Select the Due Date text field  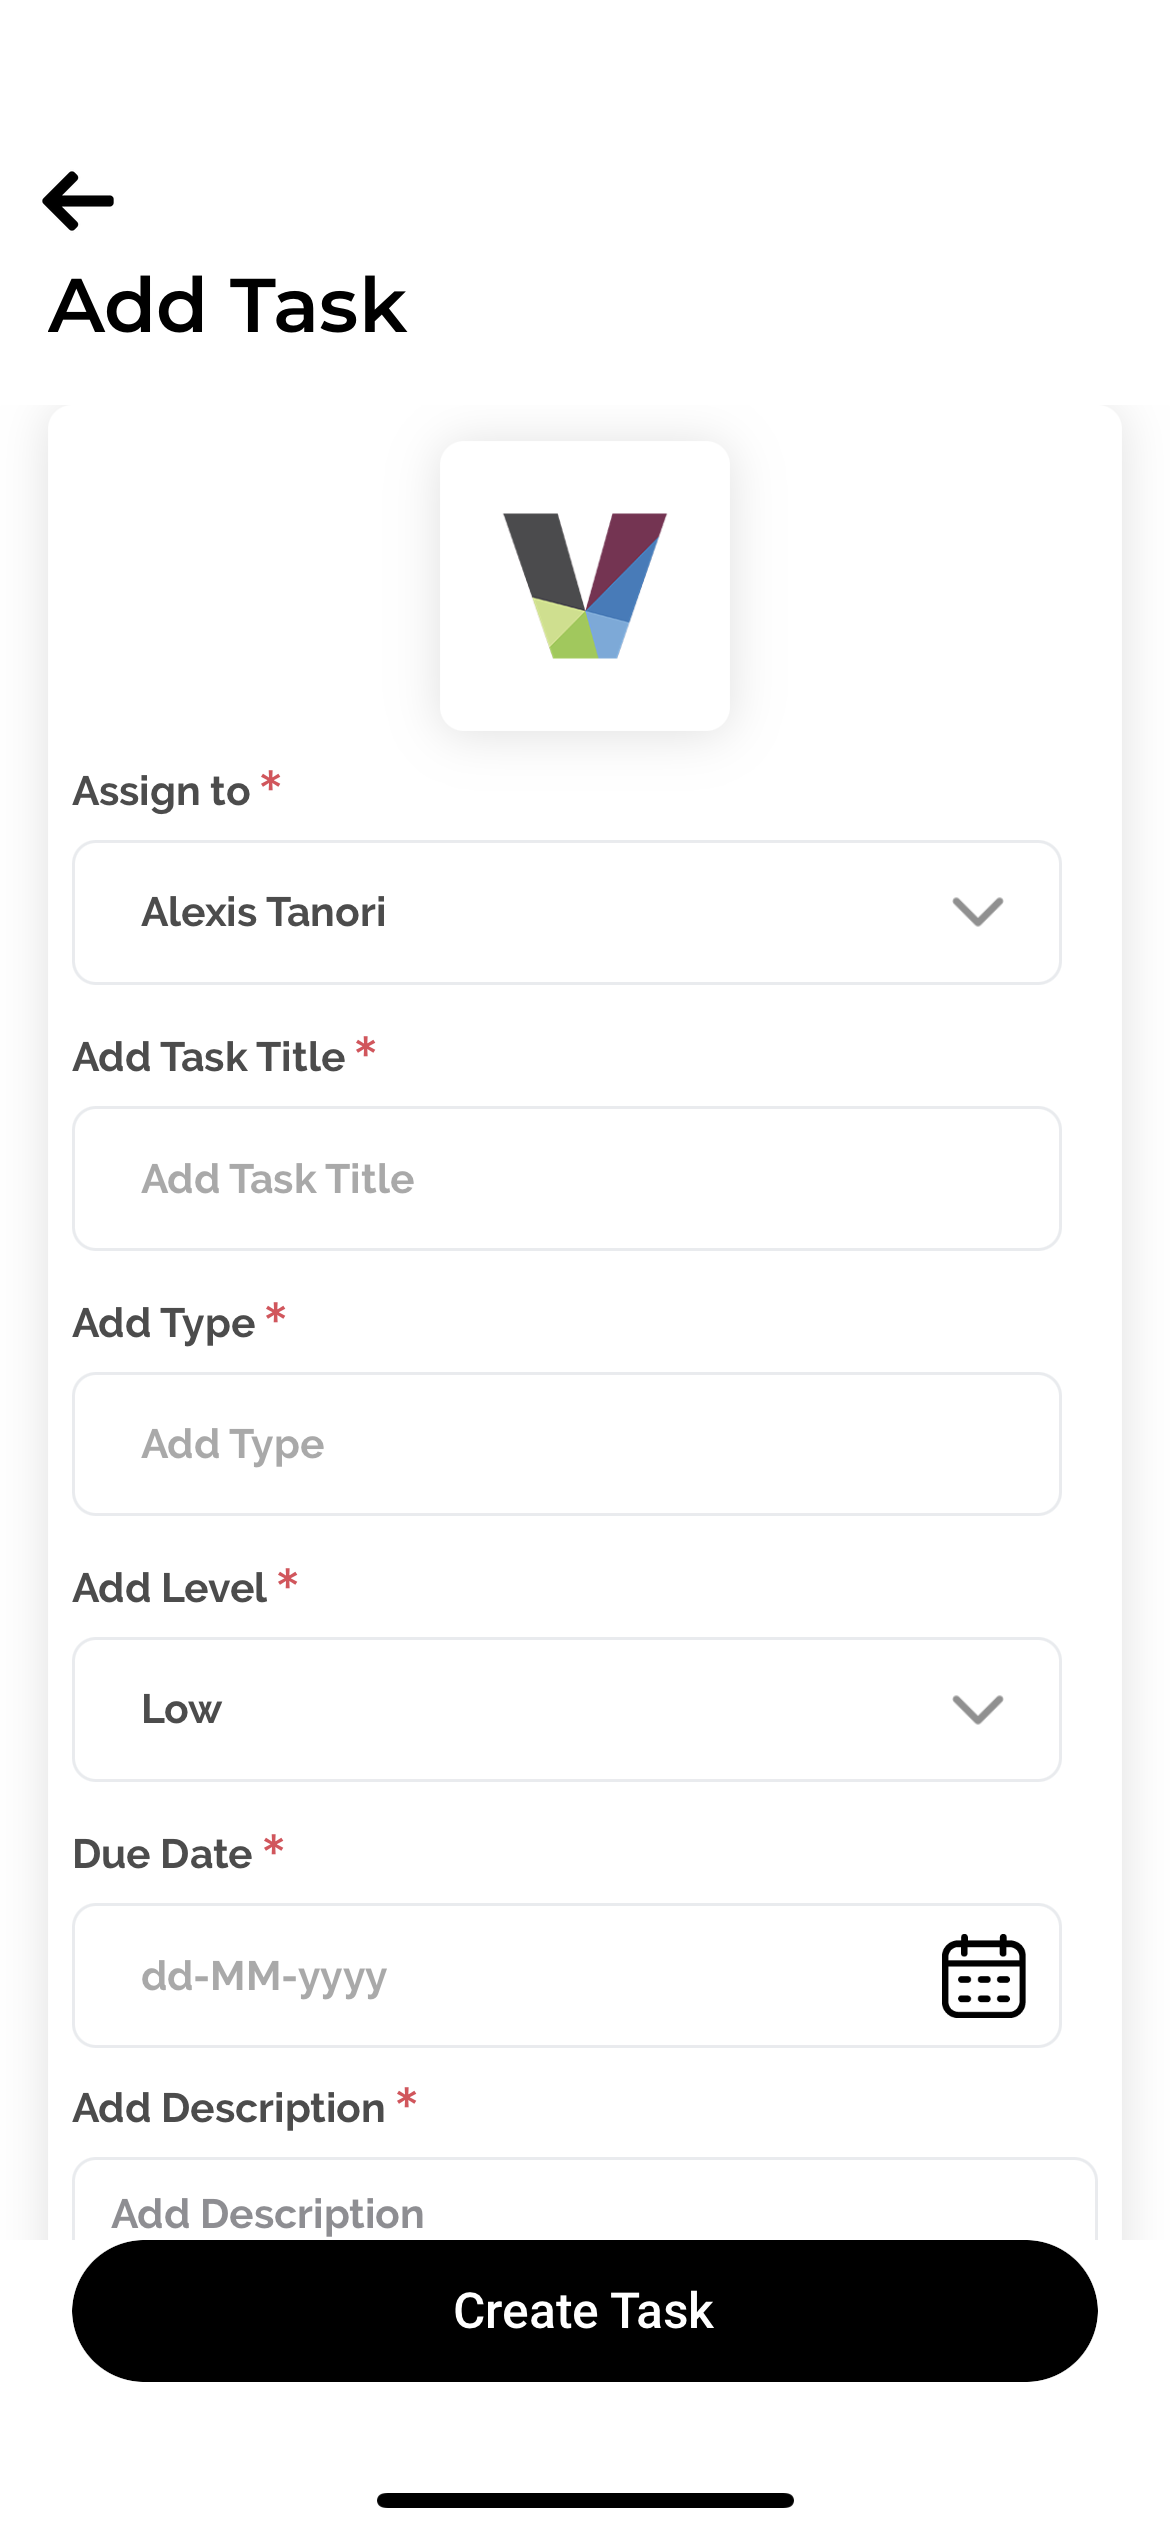(x=500, y=1975)
